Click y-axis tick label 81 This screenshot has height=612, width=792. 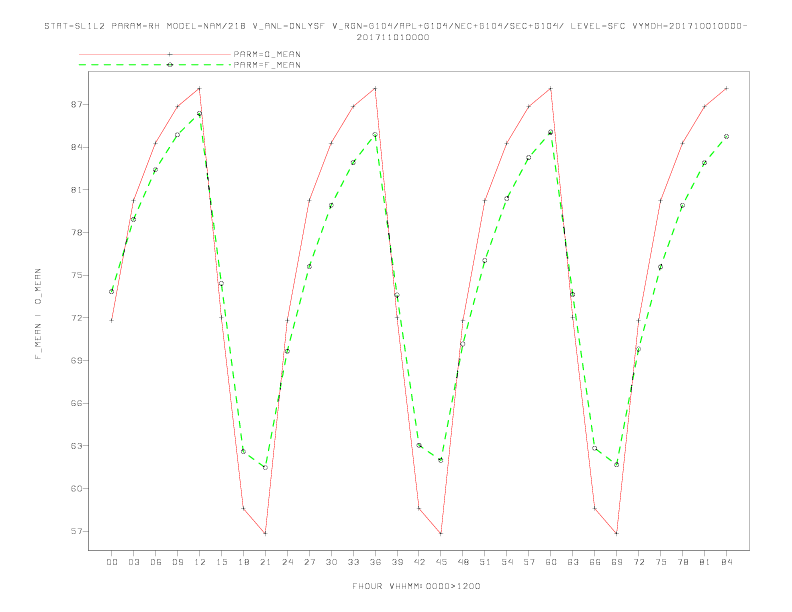pos(76,190)
